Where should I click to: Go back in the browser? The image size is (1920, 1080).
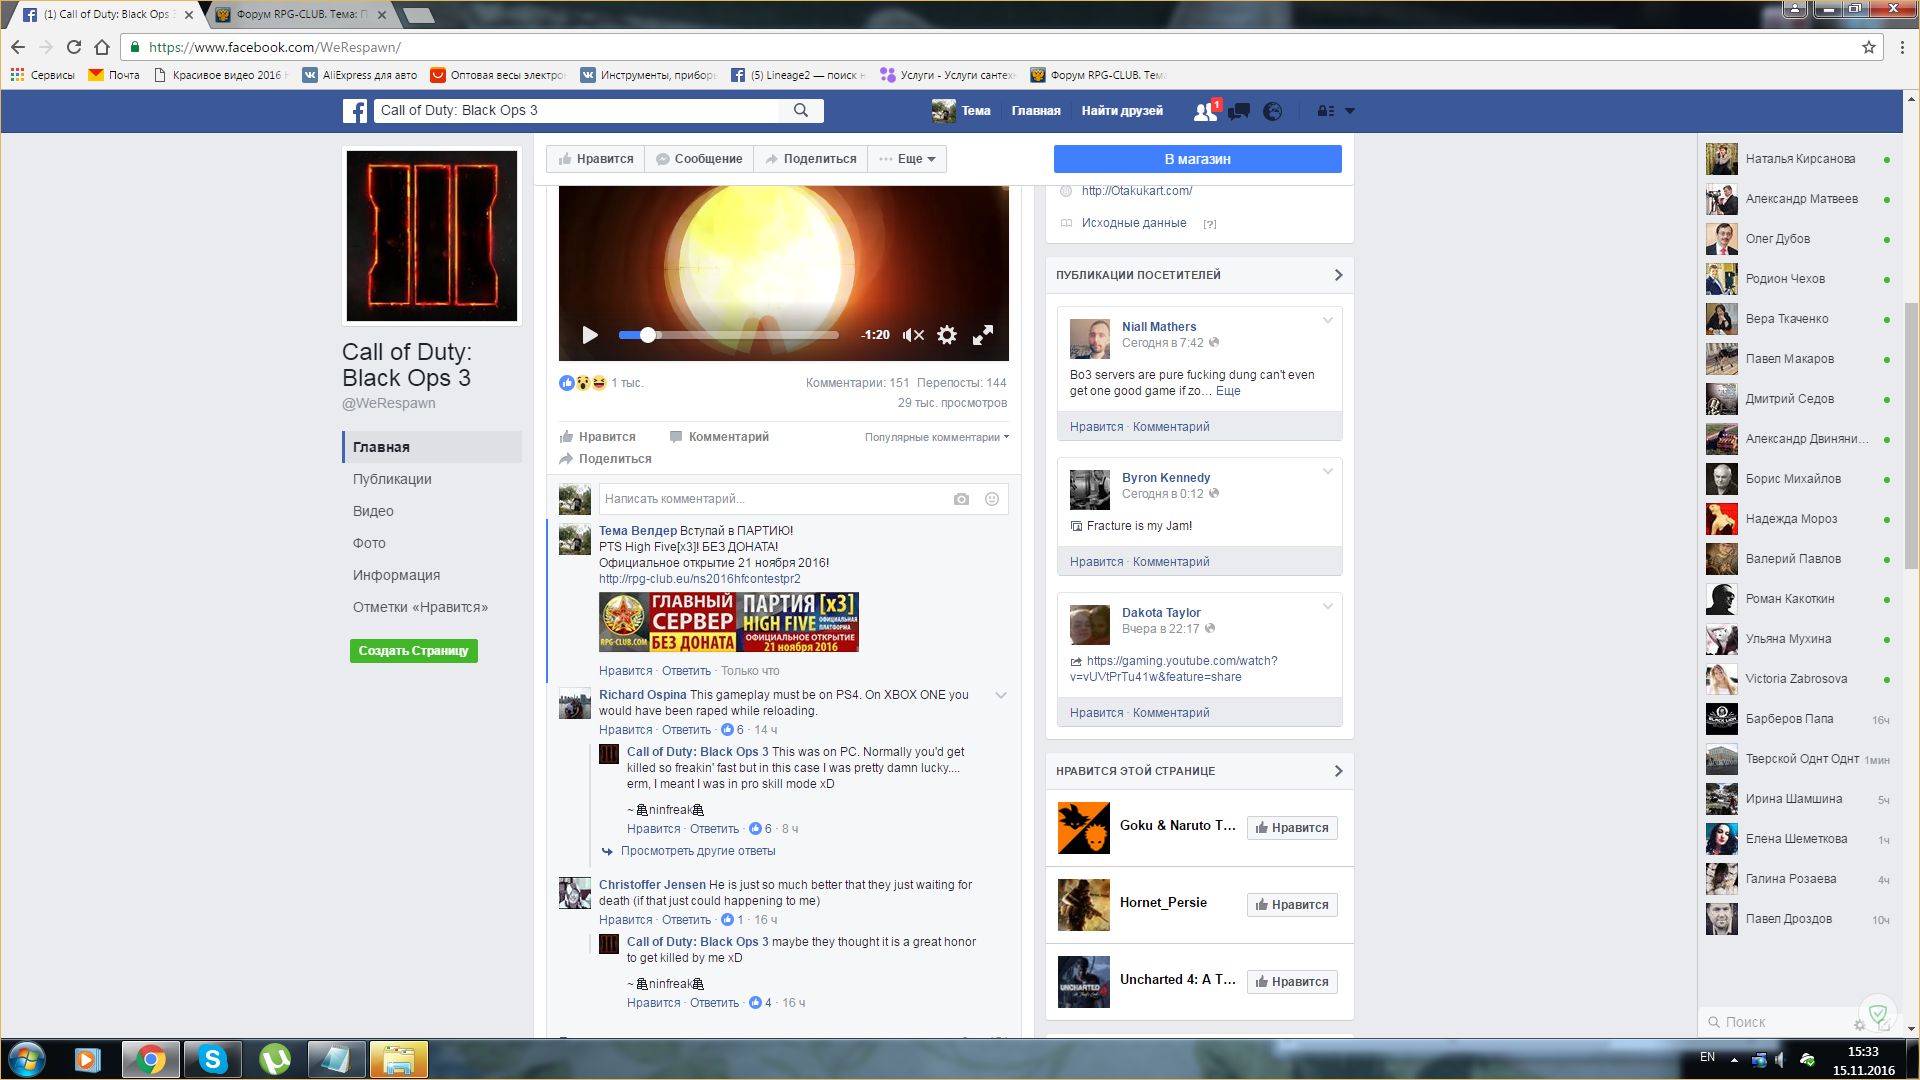pos(18,47)
